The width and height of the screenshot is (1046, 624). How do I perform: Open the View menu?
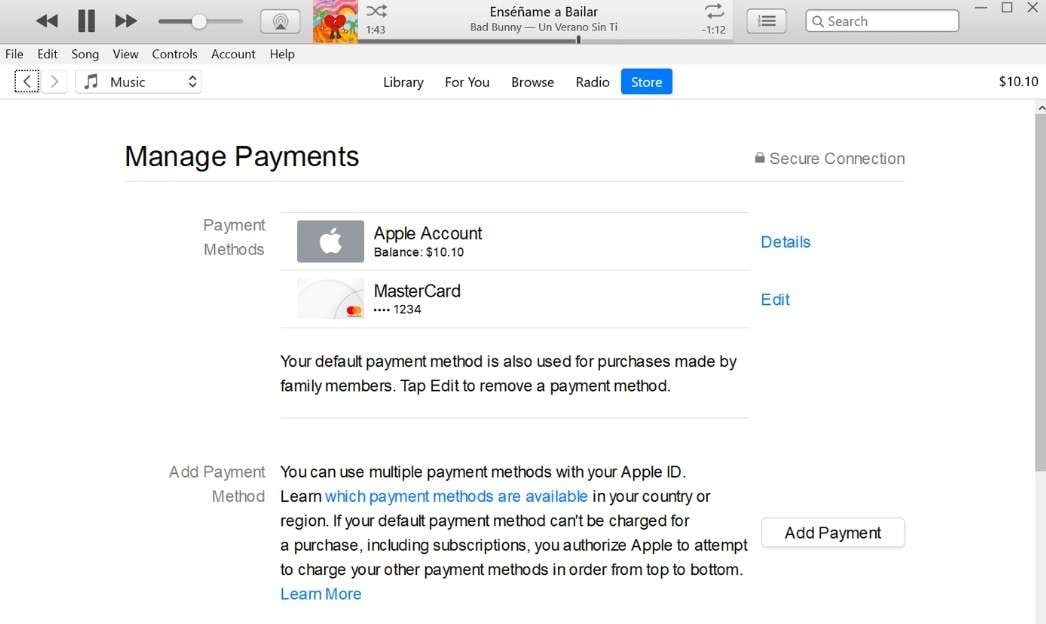[125, 54]
